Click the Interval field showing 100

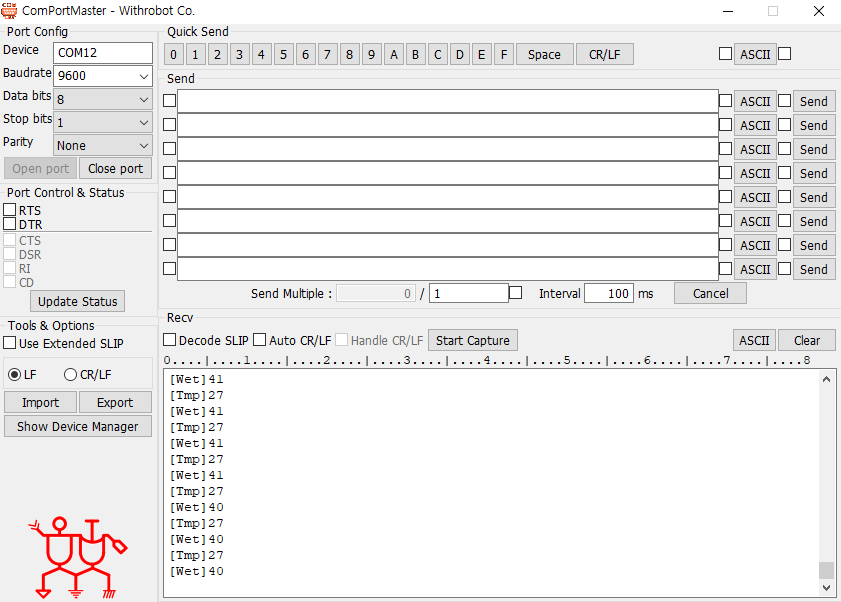point(609,293)
